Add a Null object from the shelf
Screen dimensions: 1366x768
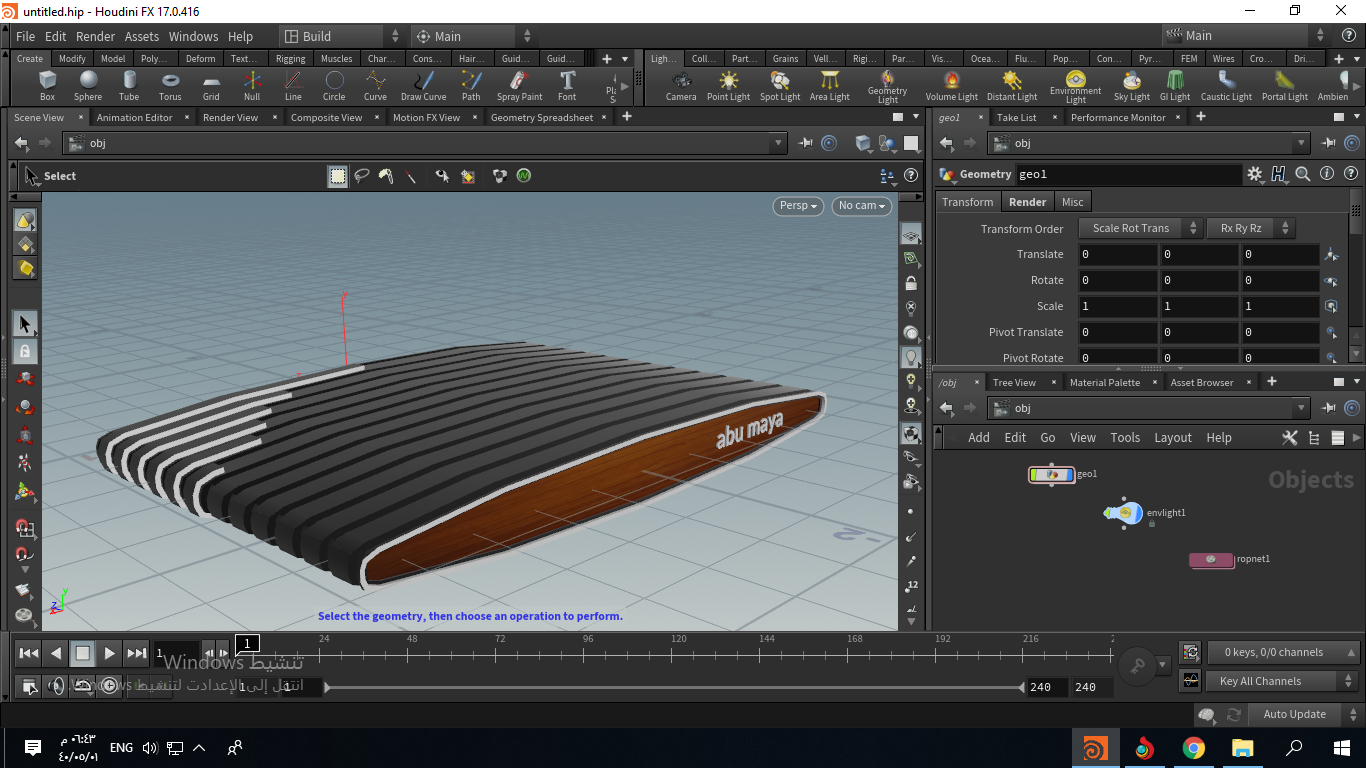[x=252, y=85]
